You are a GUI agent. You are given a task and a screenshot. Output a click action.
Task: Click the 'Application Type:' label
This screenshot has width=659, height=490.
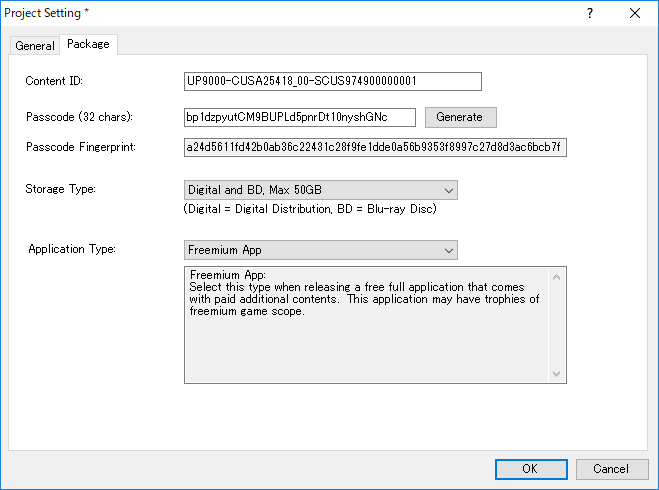pyautogui.click(x=72, y=249)
